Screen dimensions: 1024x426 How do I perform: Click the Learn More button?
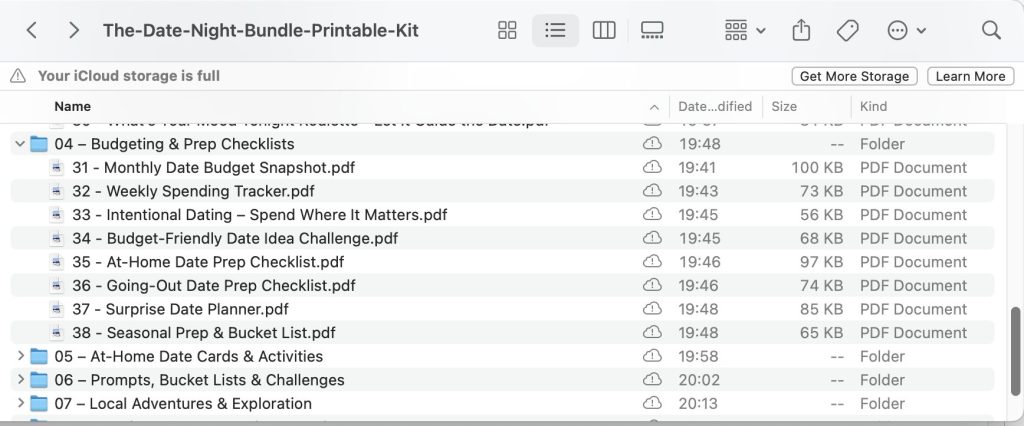click(x=970, y=76)
